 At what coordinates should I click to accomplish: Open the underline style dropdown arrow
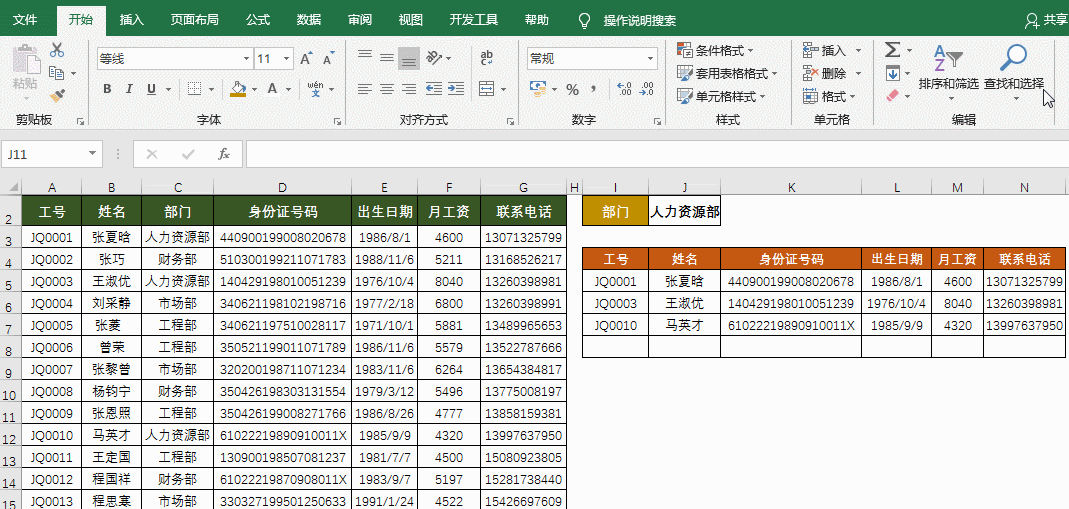[168, 89]
